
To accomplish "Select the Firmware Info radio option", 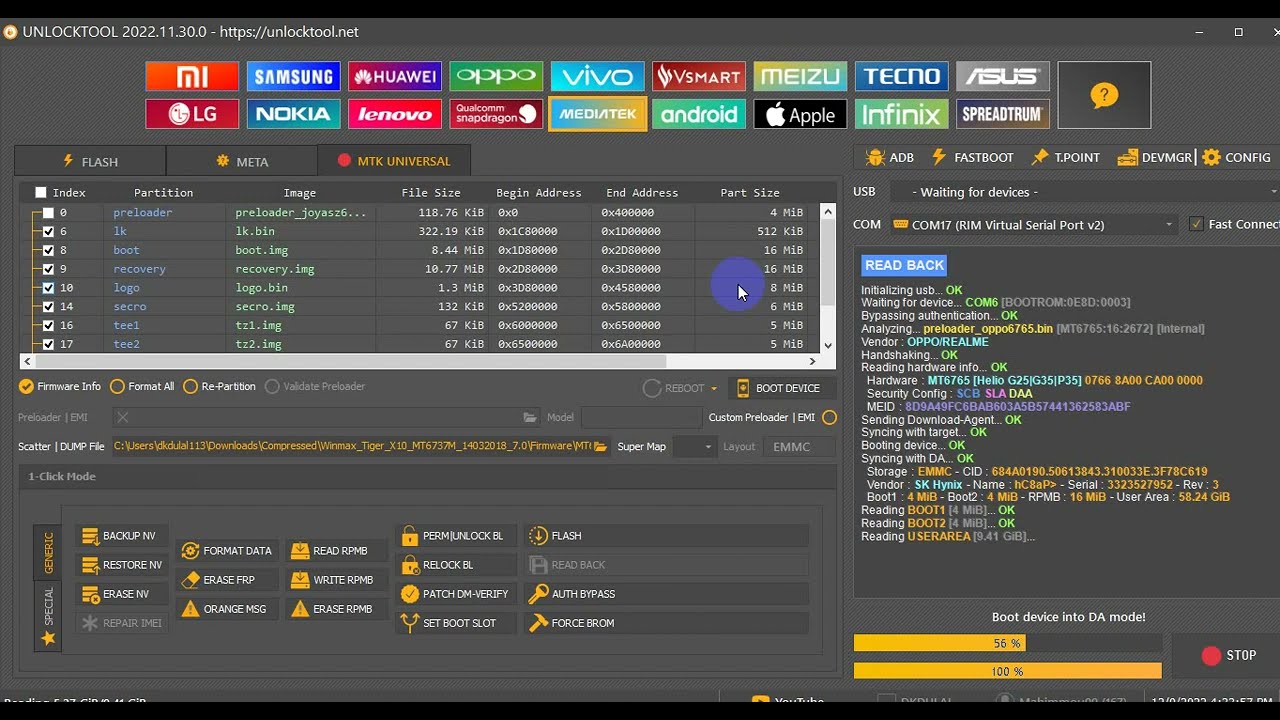I will 61,386.
